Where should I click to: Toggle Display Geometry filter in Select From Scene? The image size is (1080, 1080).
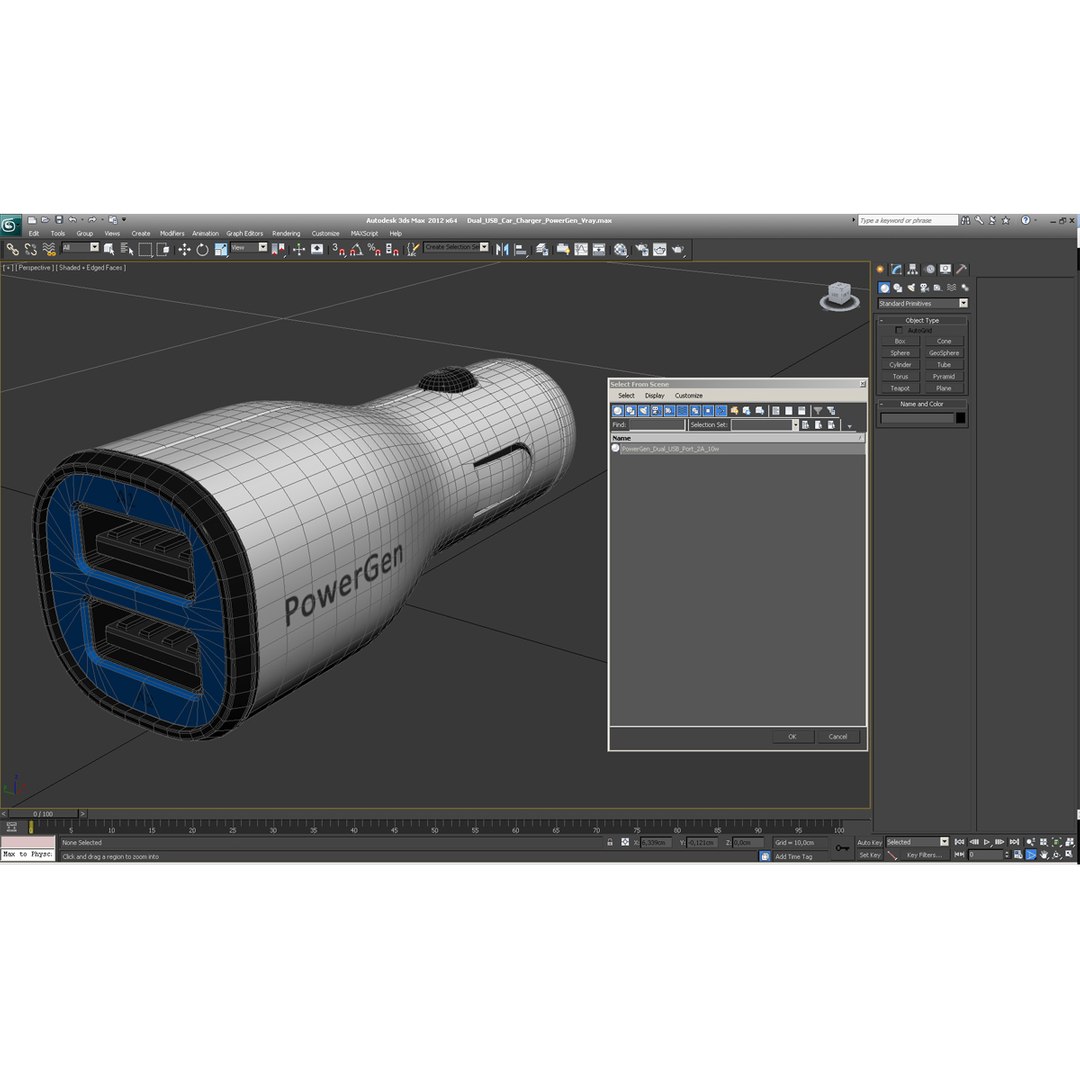tap(618, 411)
